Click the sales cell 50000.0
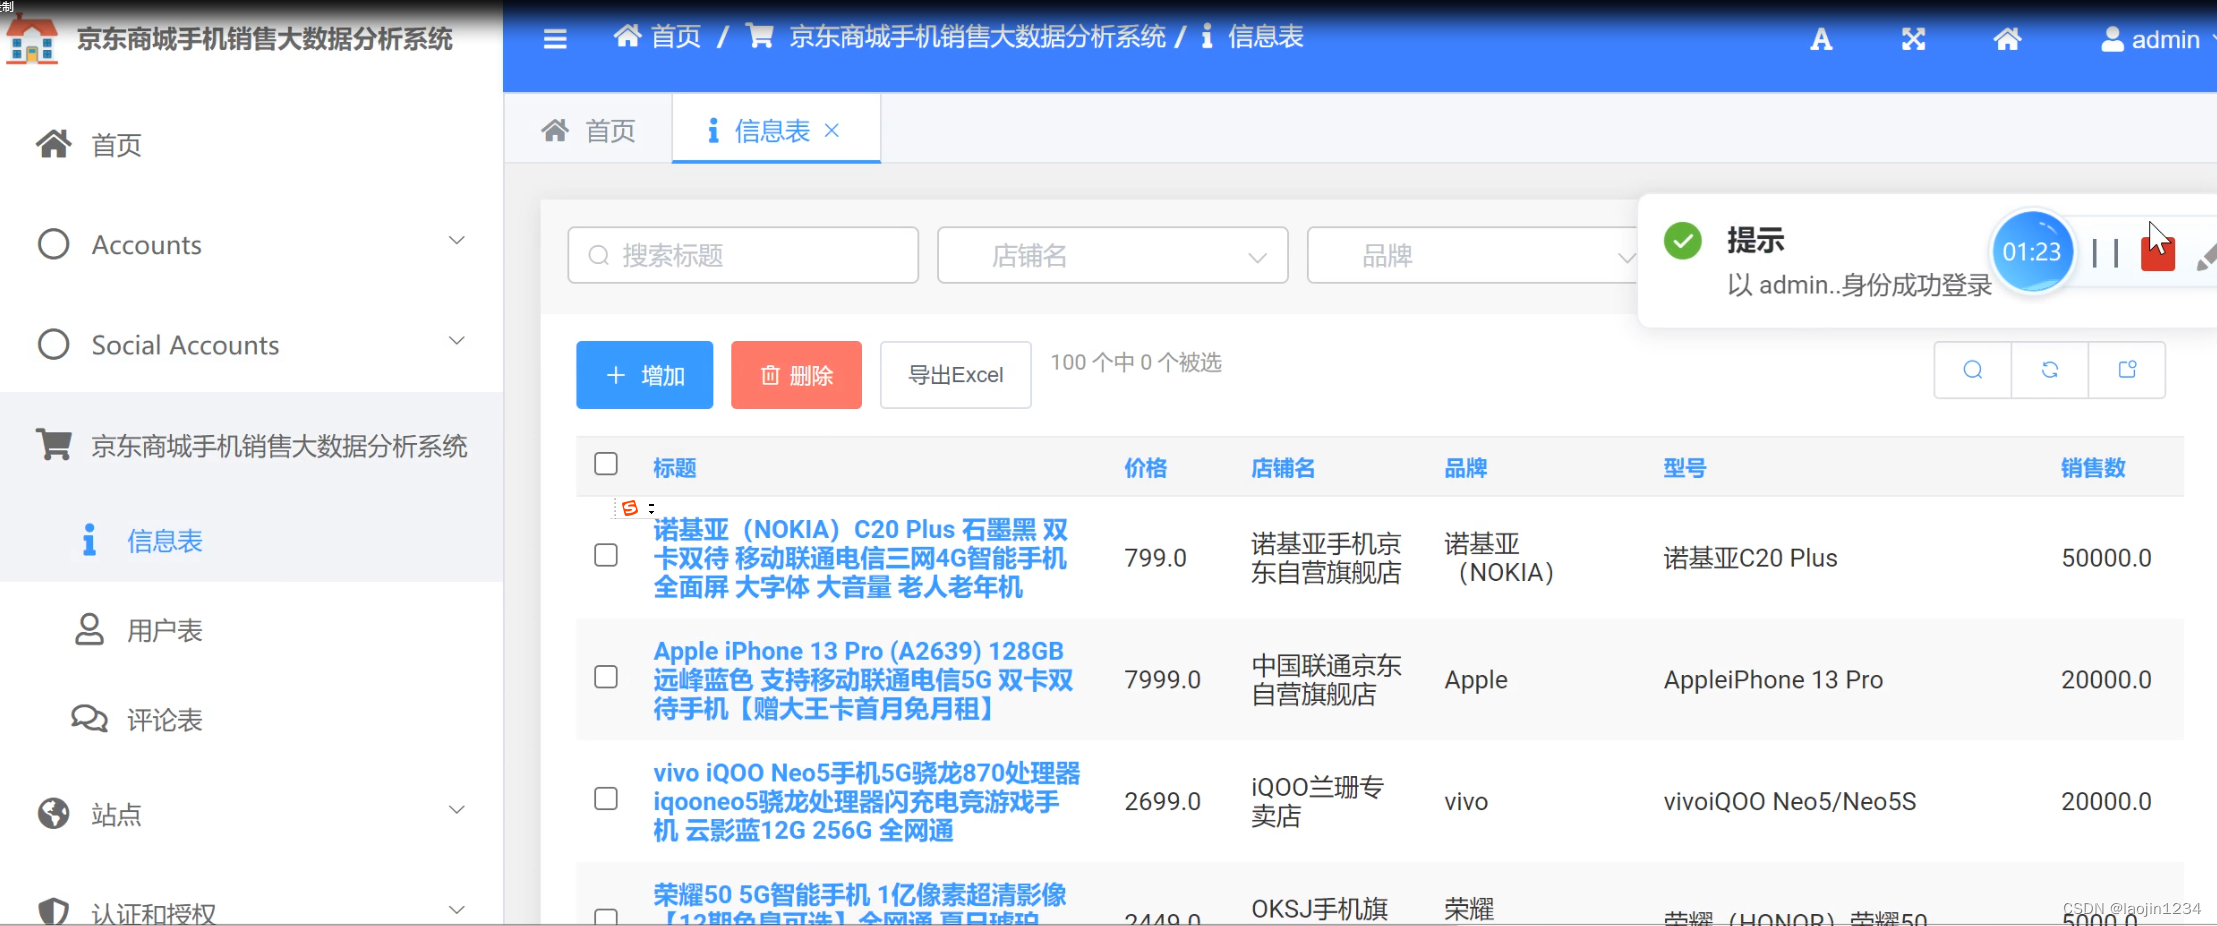Image resolution: width=2217 pixels, height=926 pixels. [x=2106, y=558]
